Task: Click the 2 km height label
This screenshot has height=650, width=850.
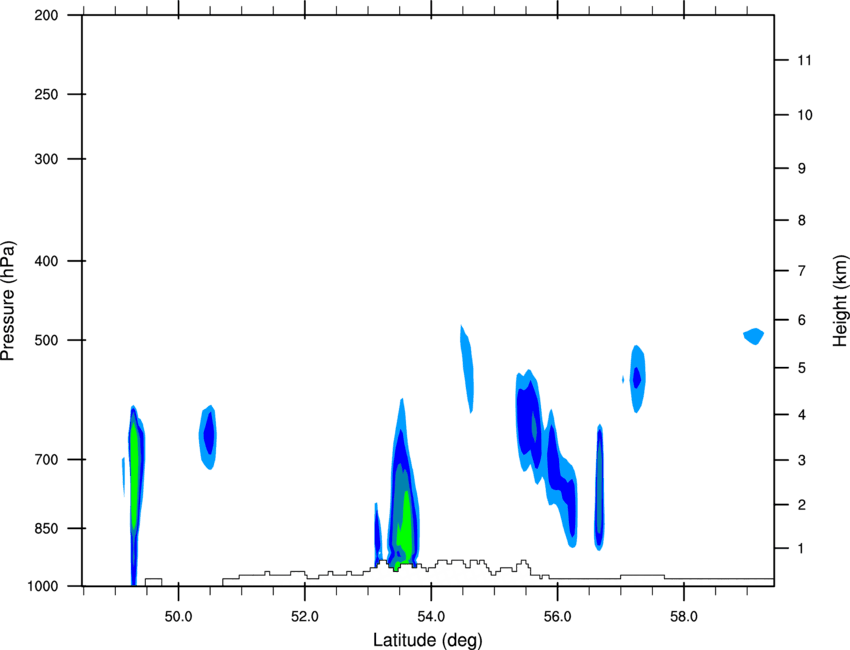Action: [801, 505]
